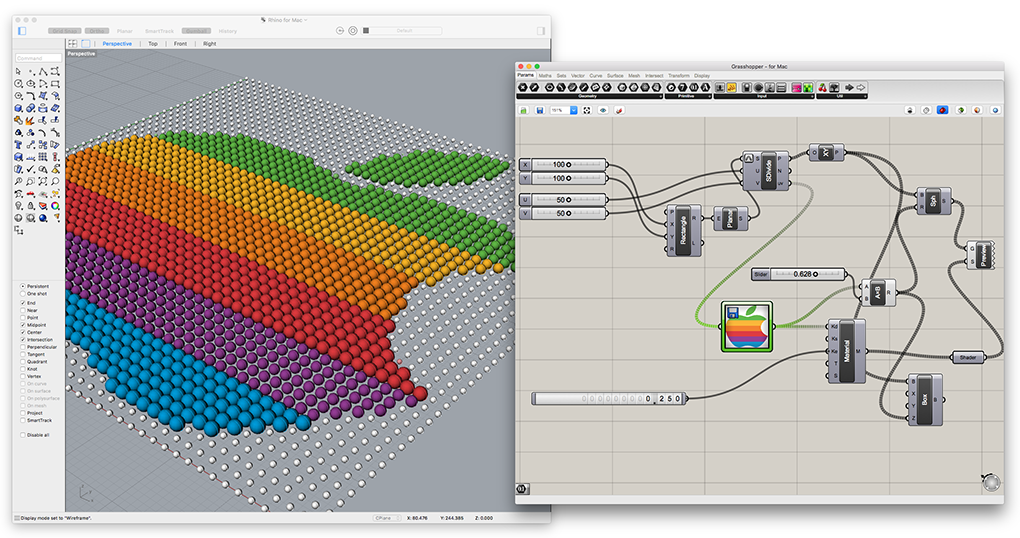The width and height of the screenshot is (1020, 538).
Task: Toggle the Grid Snap button
Action: (65, 31)
